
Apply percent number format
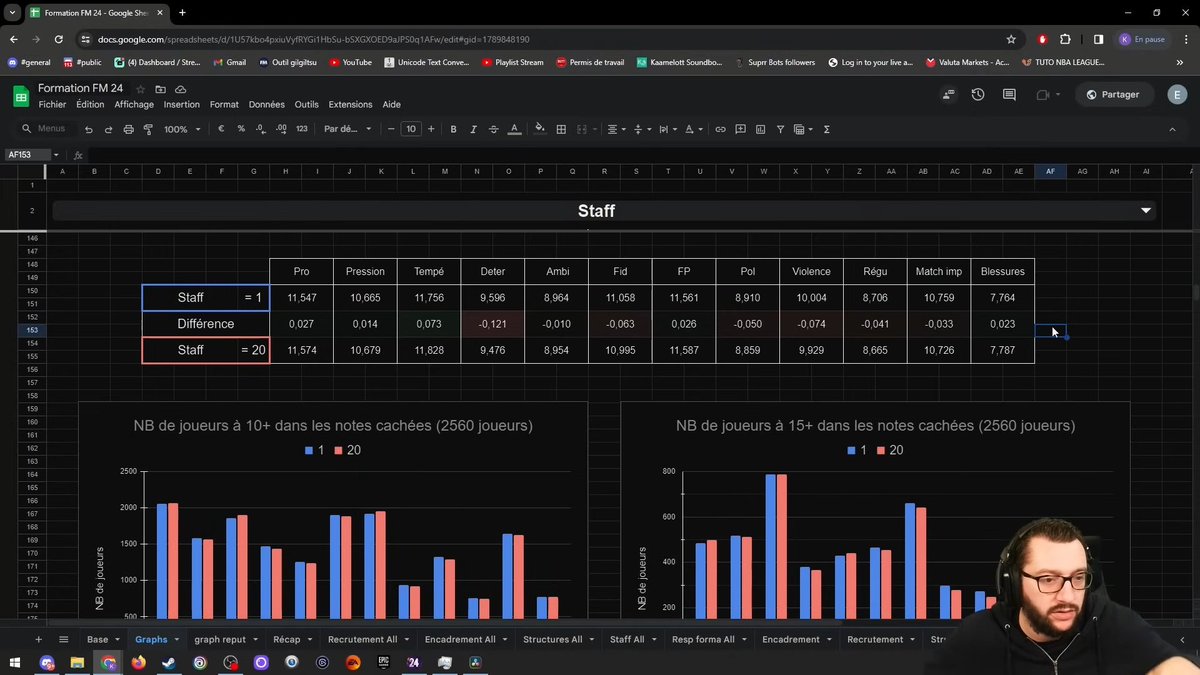pyautogui.click(x=241, y=129)
